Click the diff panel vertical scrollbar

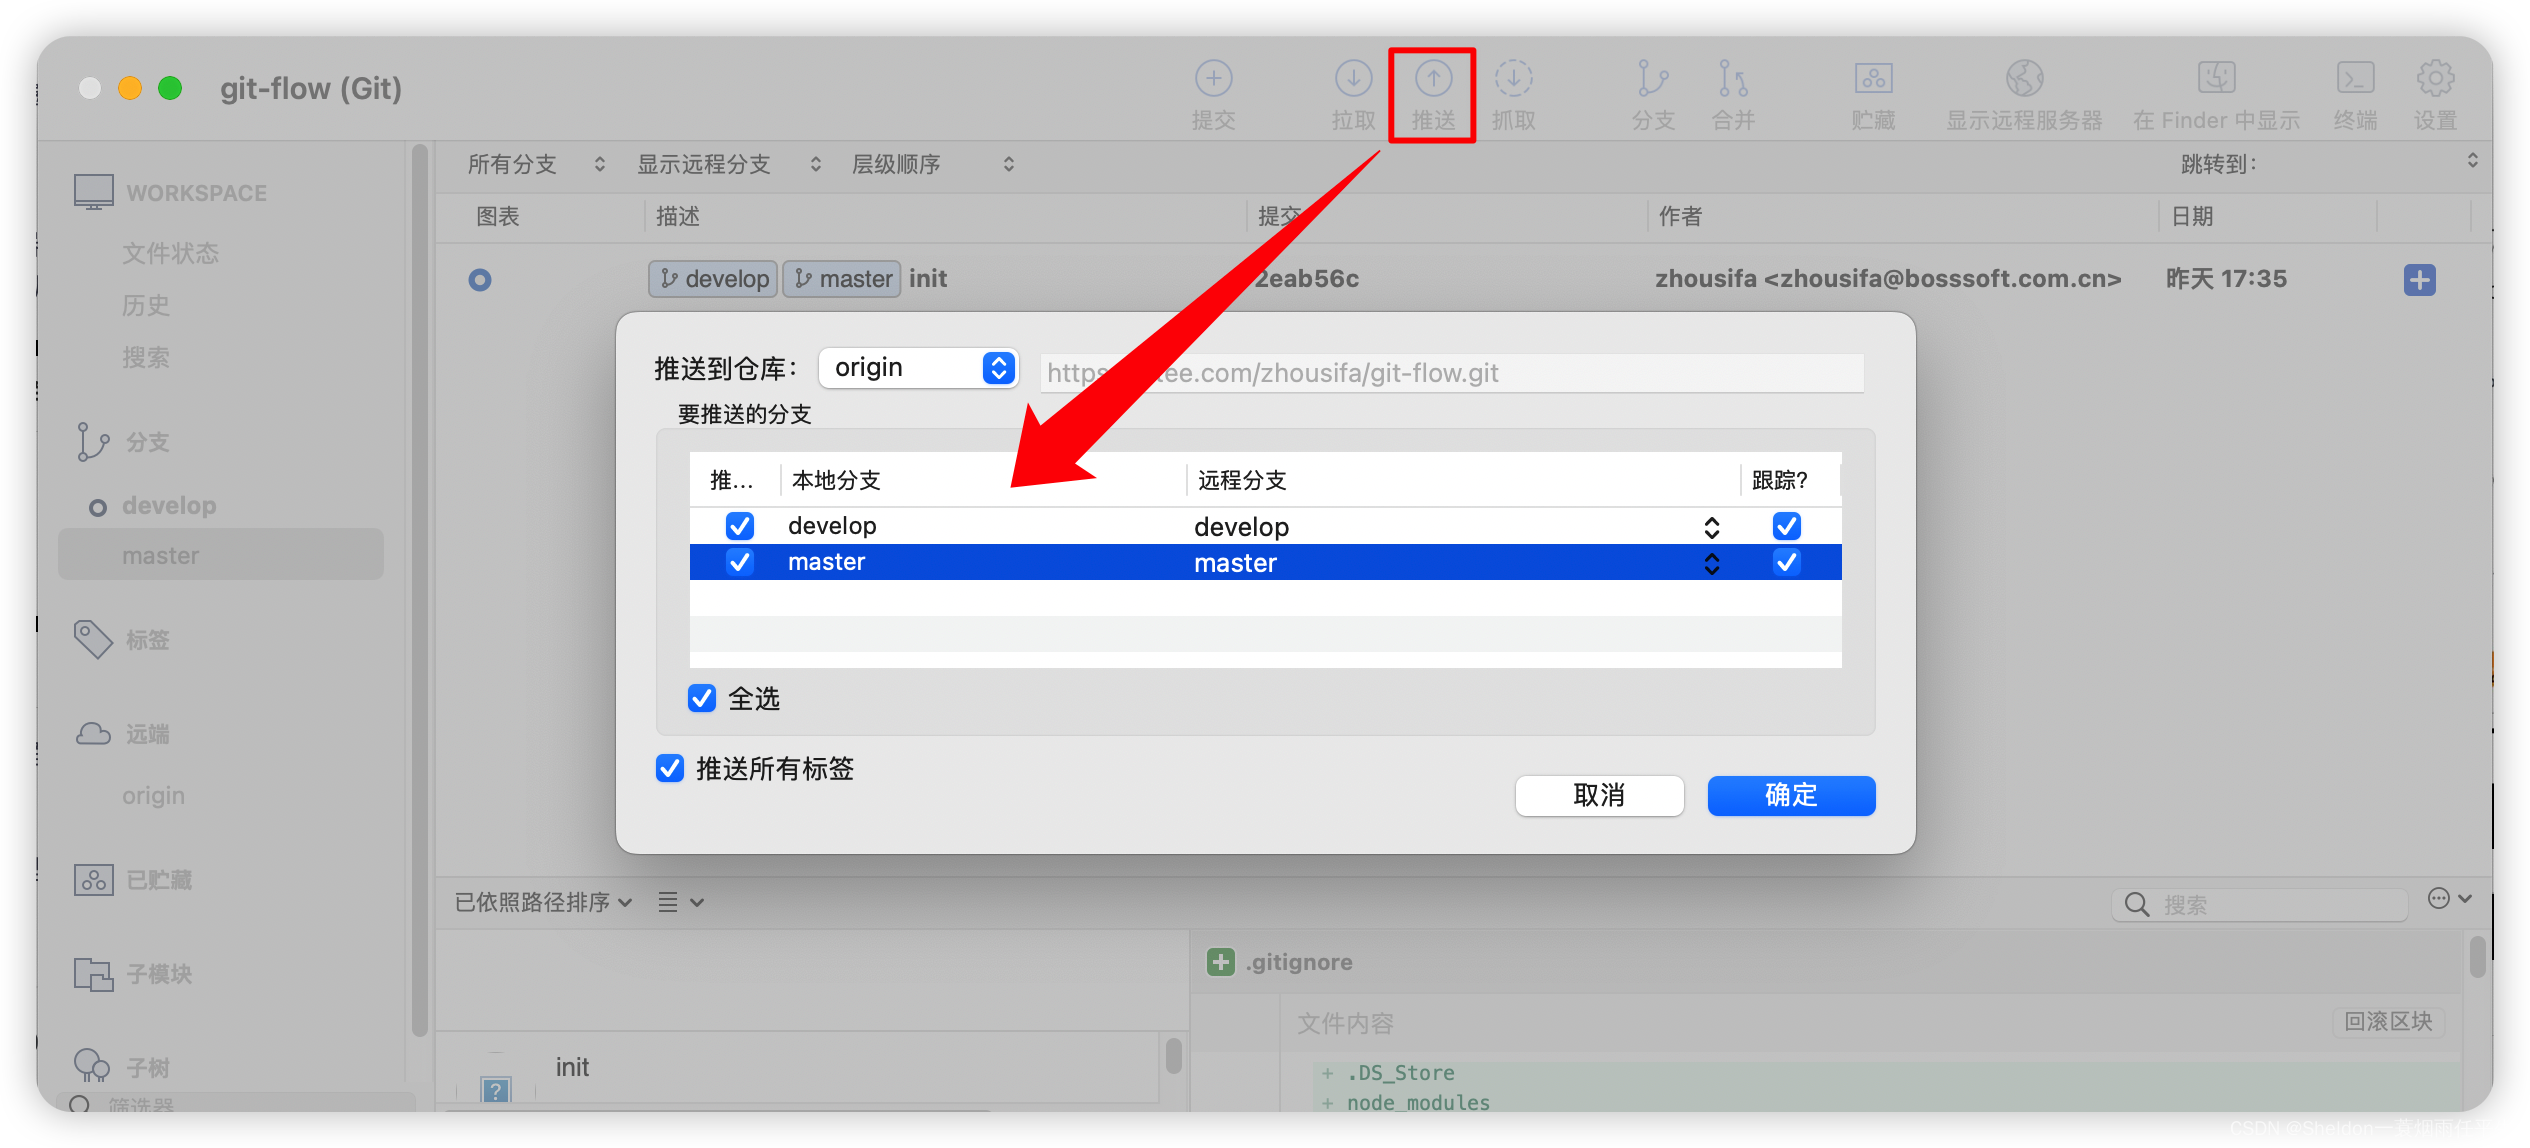(2477, 957)
